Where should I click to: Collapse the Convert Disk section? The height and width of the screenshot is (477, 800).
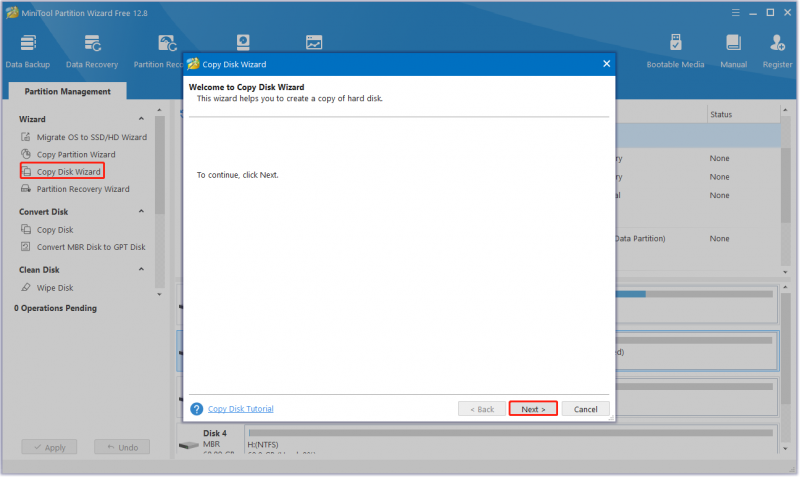tap(141, 211)
